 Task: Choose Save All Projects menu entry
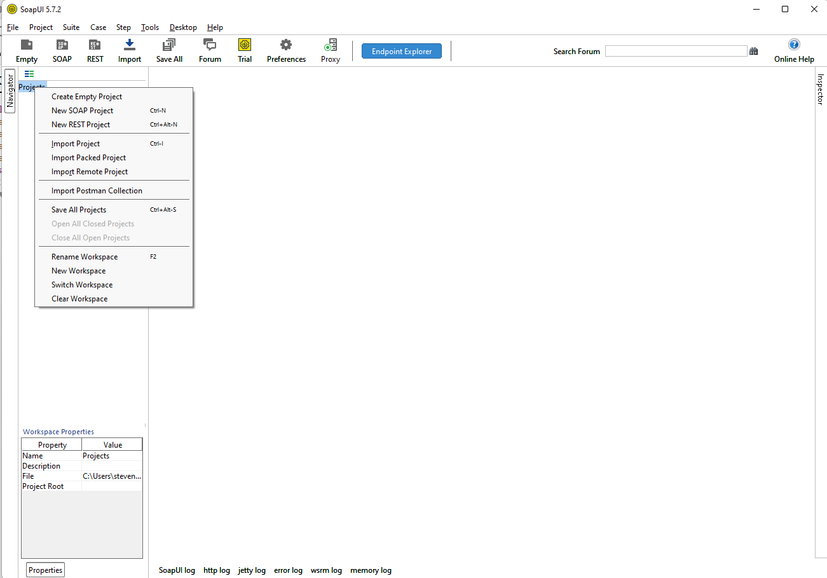pos(114,209)
